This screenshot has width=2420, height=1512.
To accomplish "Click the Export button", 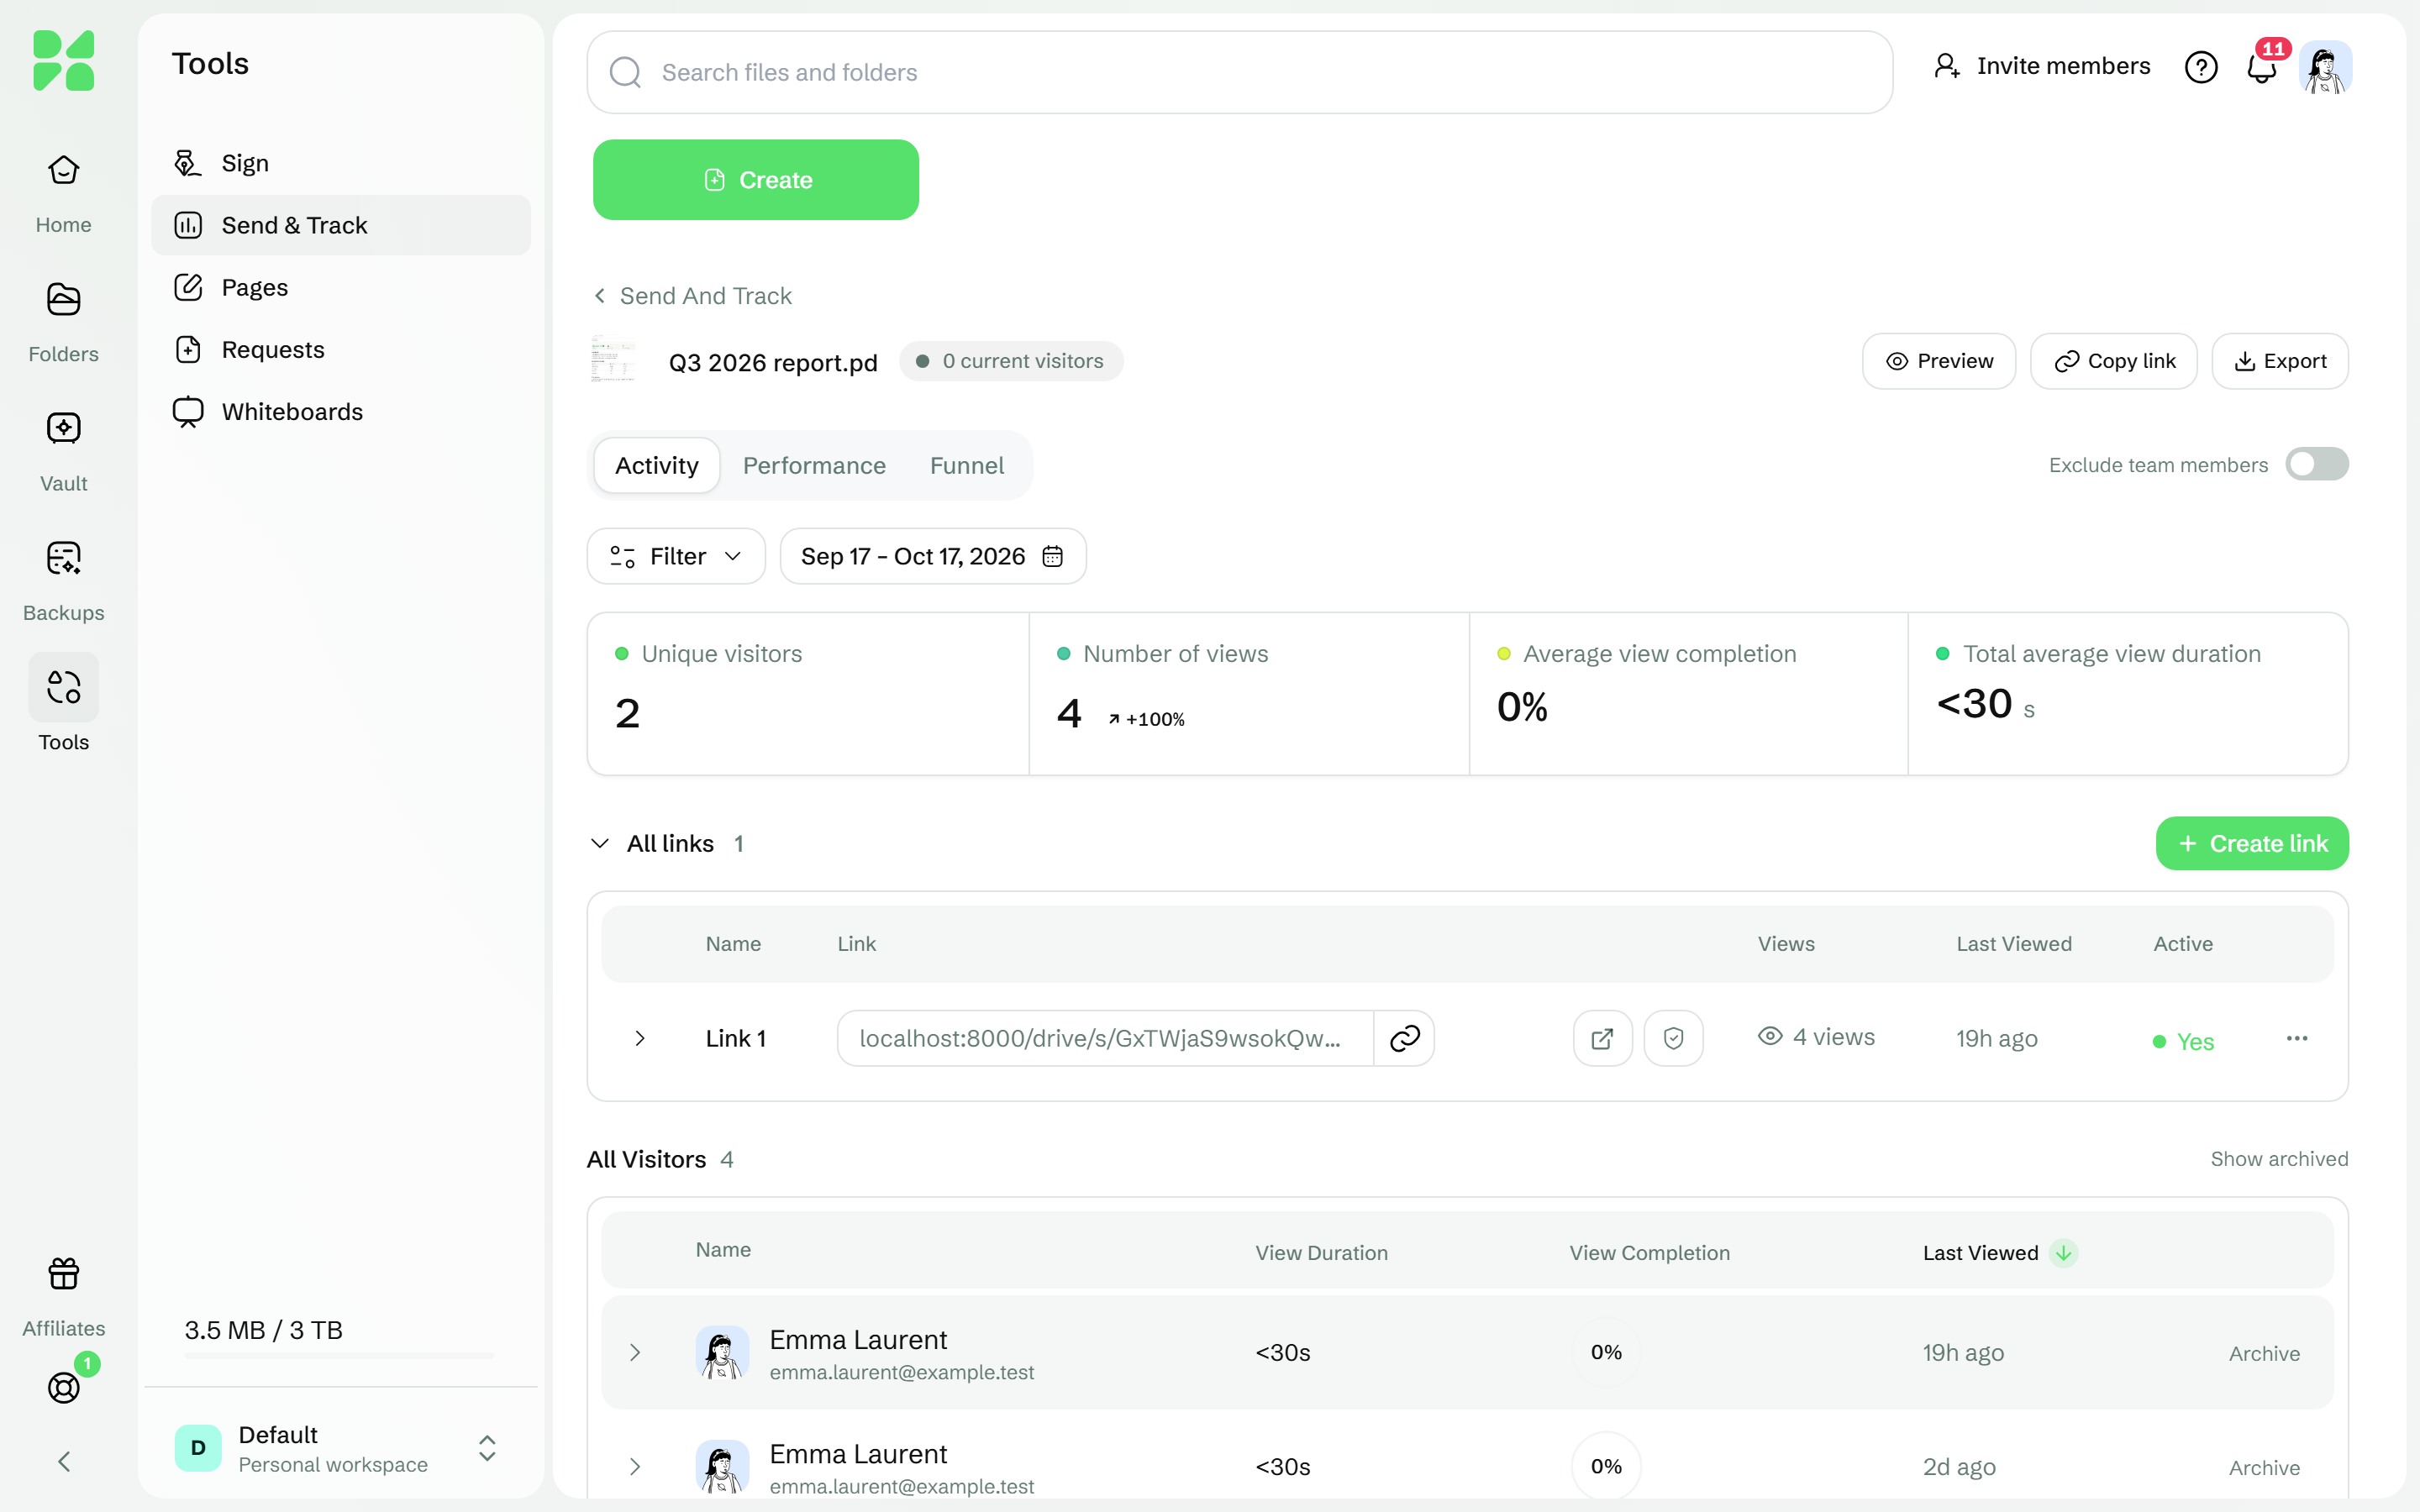I will click(2280, 361).
